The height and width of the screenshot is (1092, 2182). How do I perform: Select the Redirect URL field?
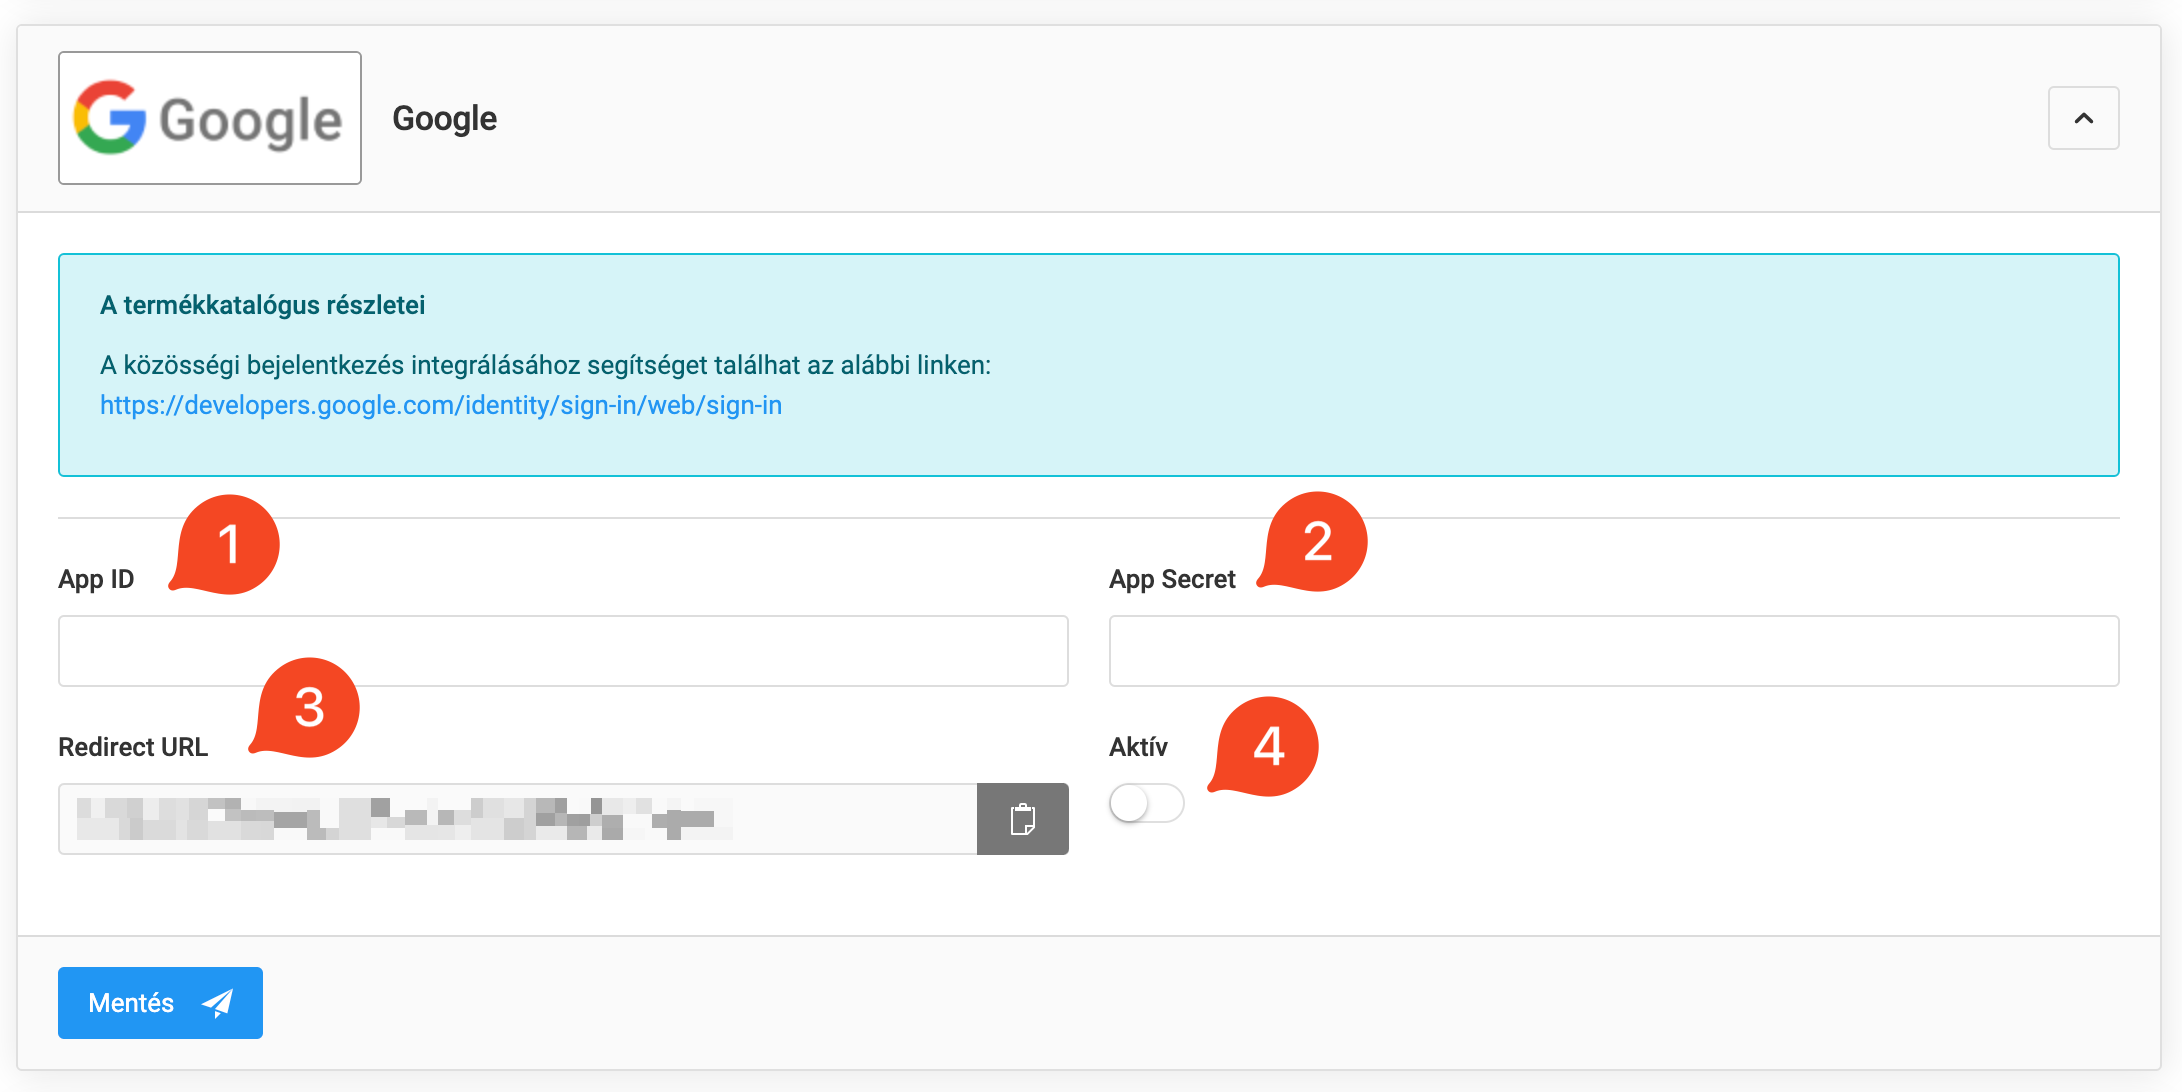coord(517,819)
